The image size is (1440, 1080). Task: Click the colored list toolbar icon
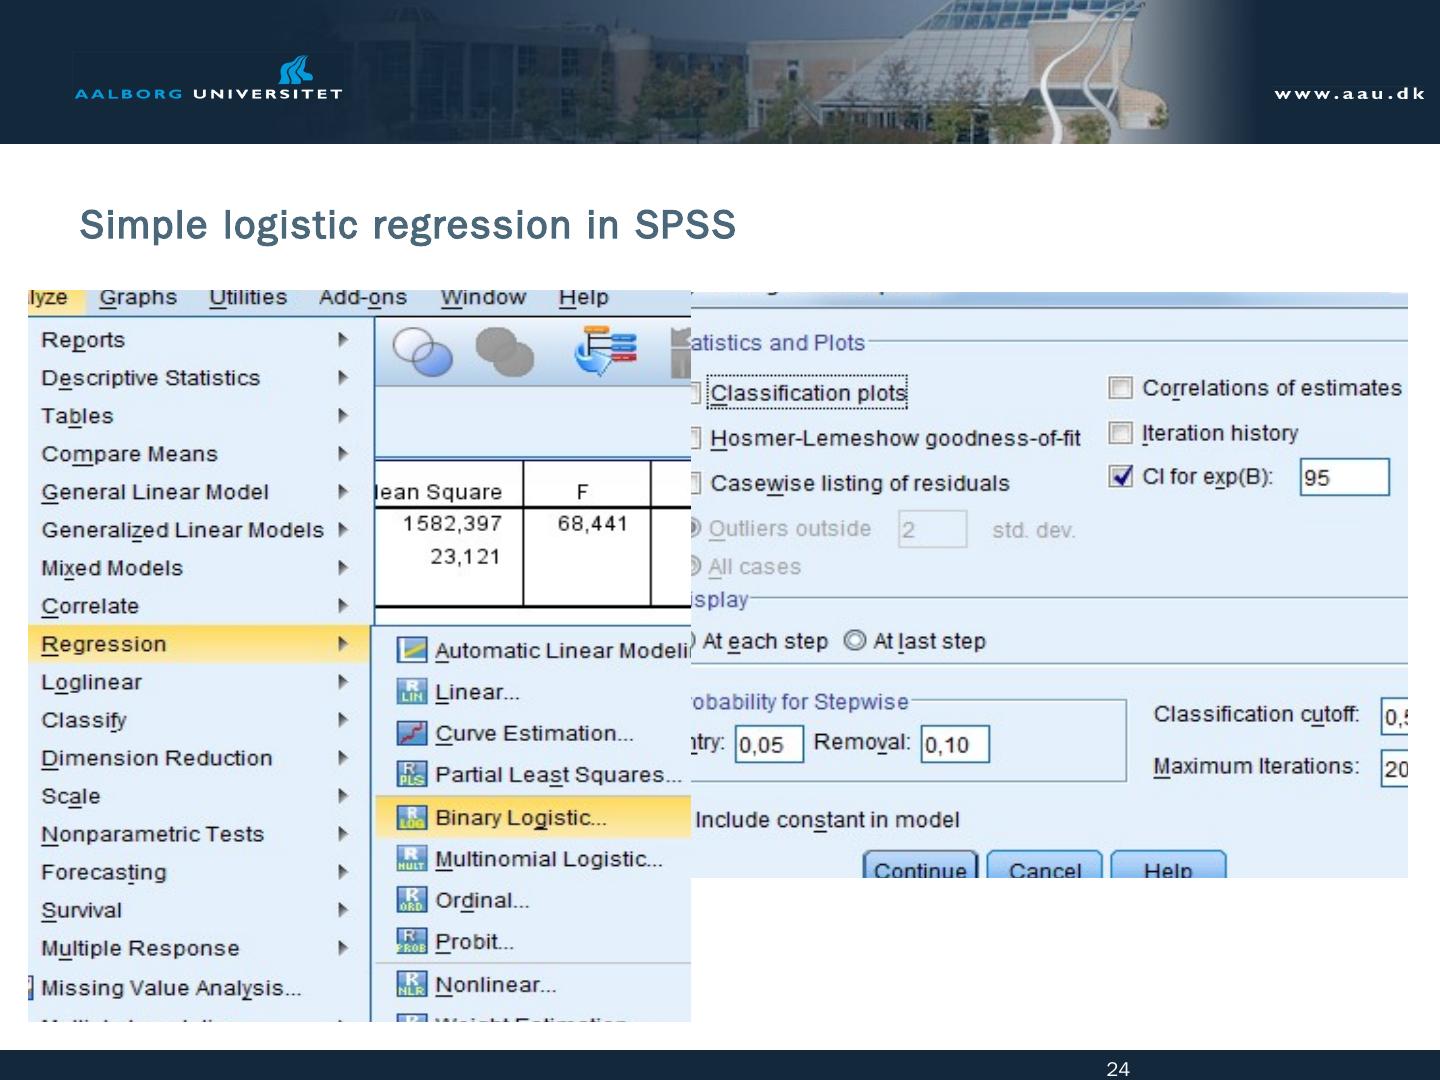(x=606, y=351)
